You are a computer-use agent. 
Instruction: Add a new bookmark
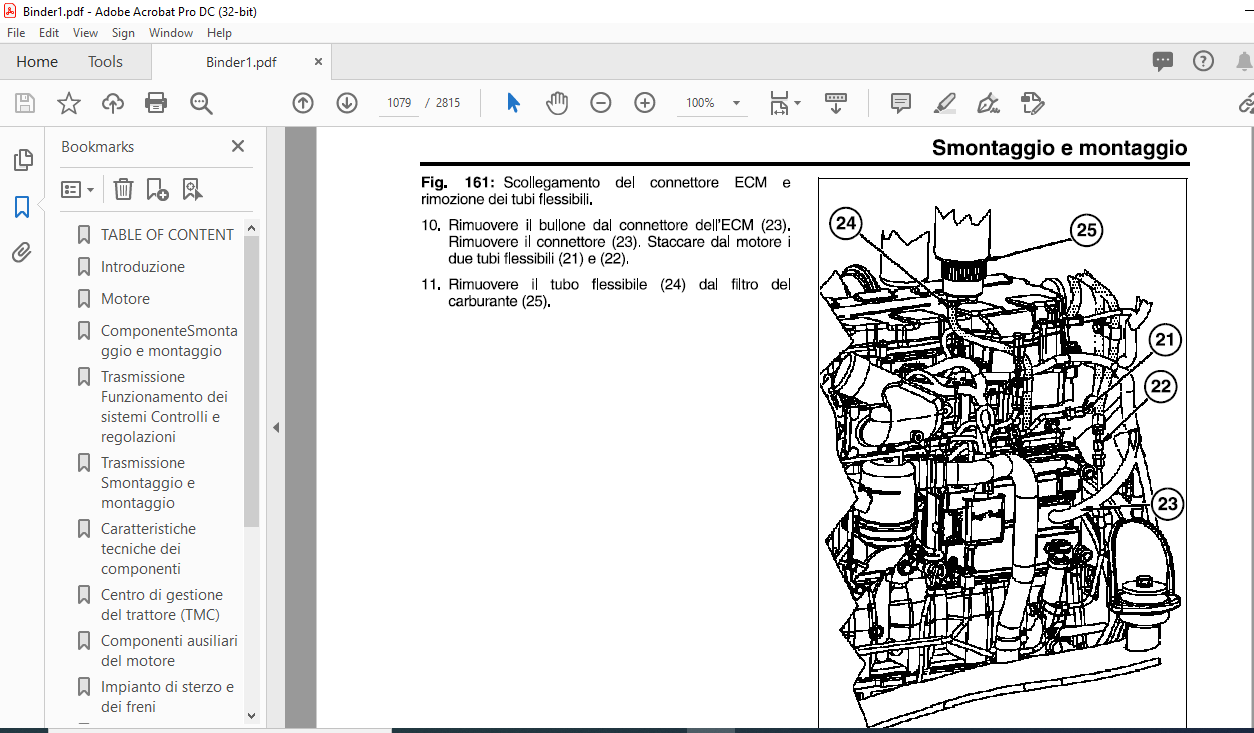[157, 189]
